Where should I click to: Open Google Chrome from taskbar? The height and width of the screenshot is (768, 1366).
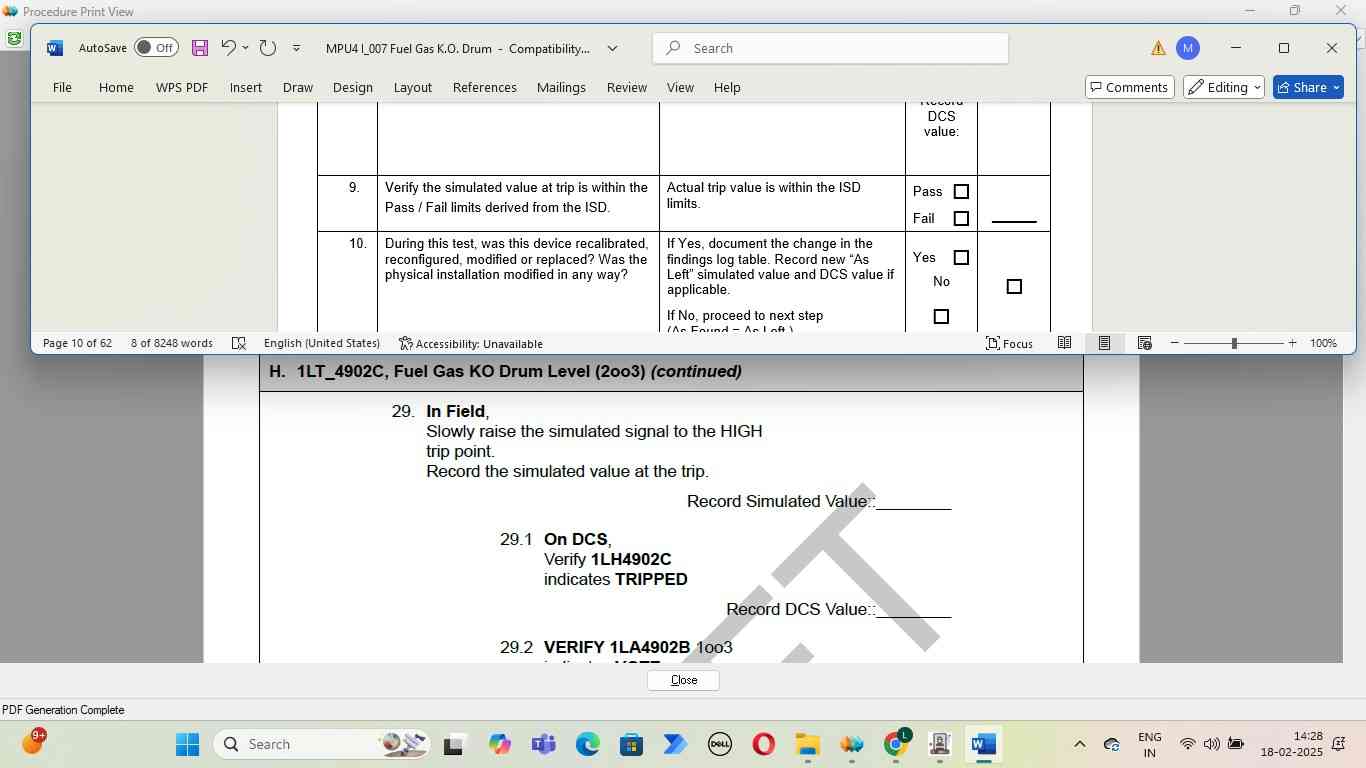tap(896, 744)
